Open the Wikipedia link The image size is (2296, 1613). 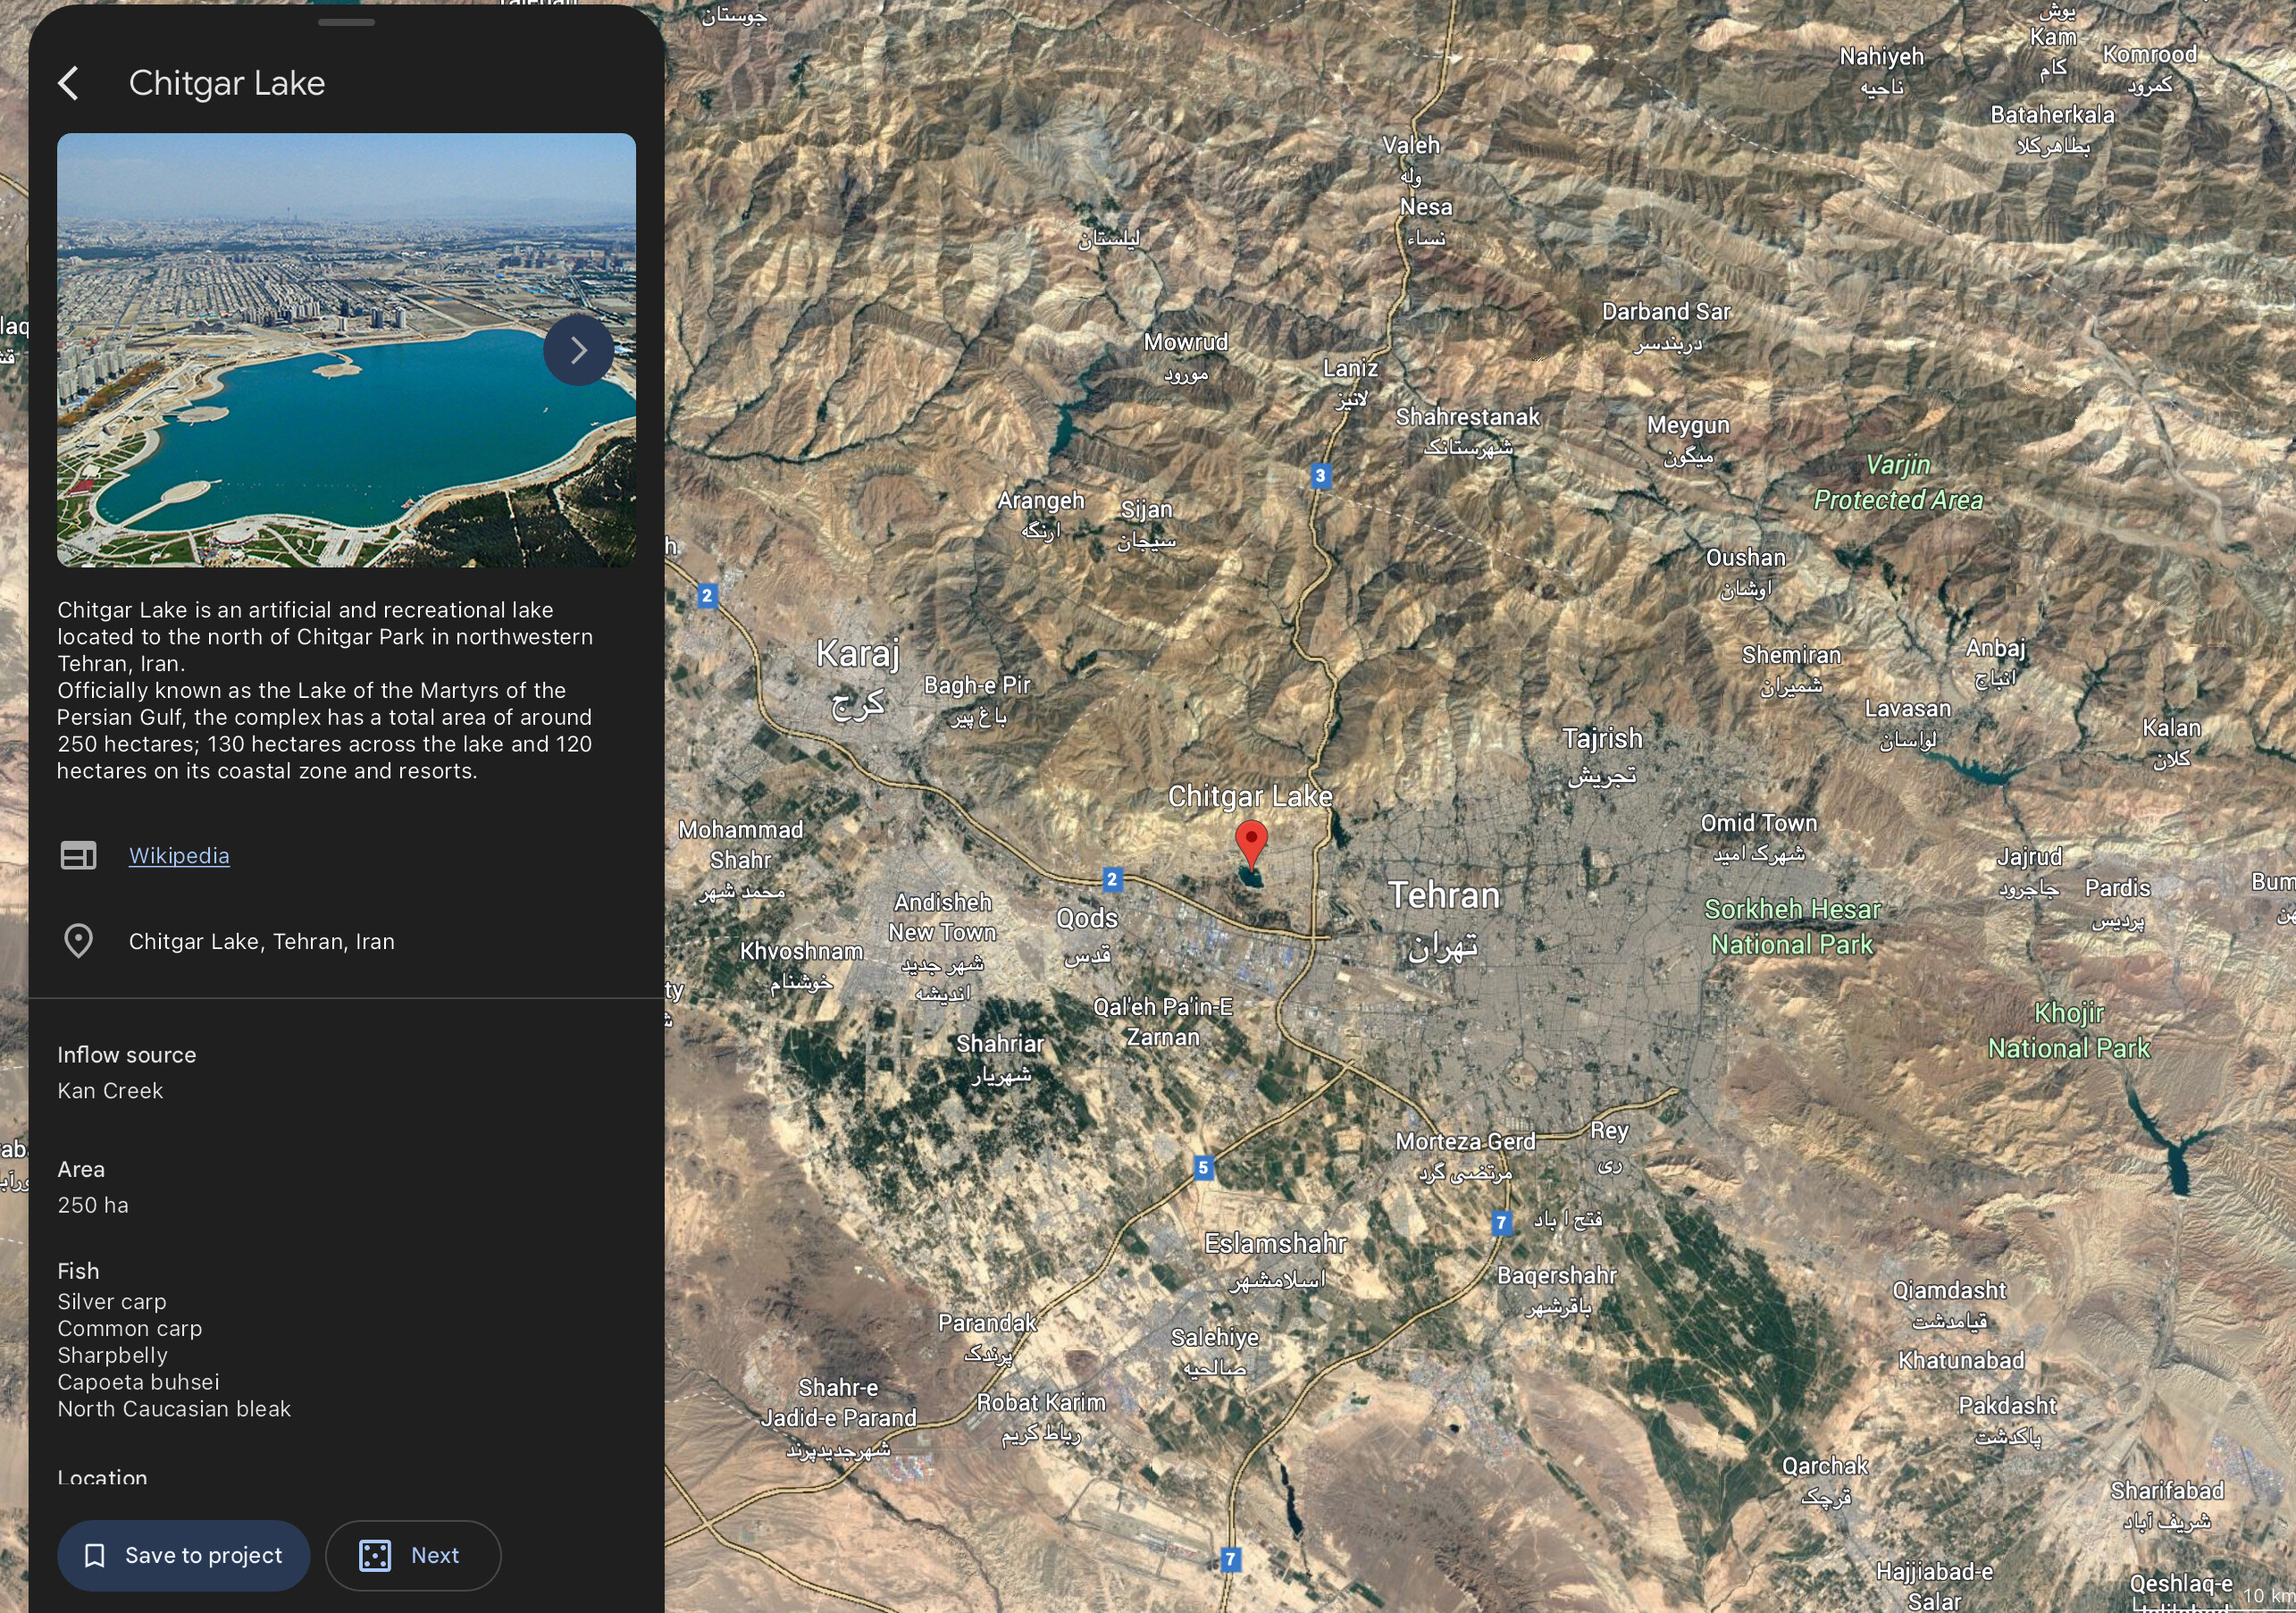179,856
